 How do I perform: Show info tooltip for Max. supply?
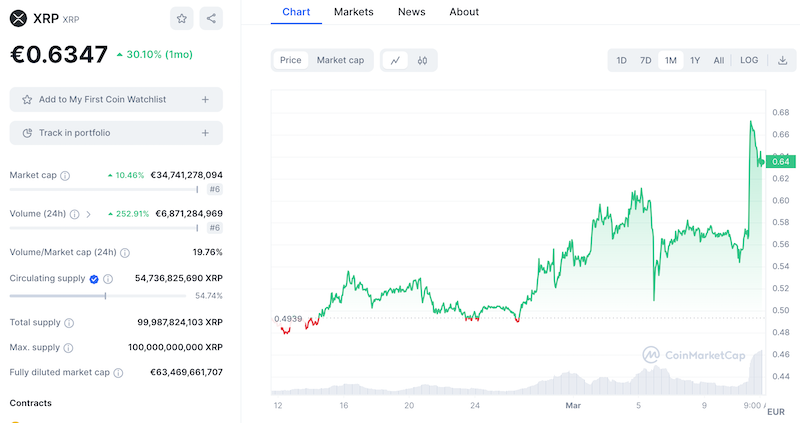(x=68, y=348)
